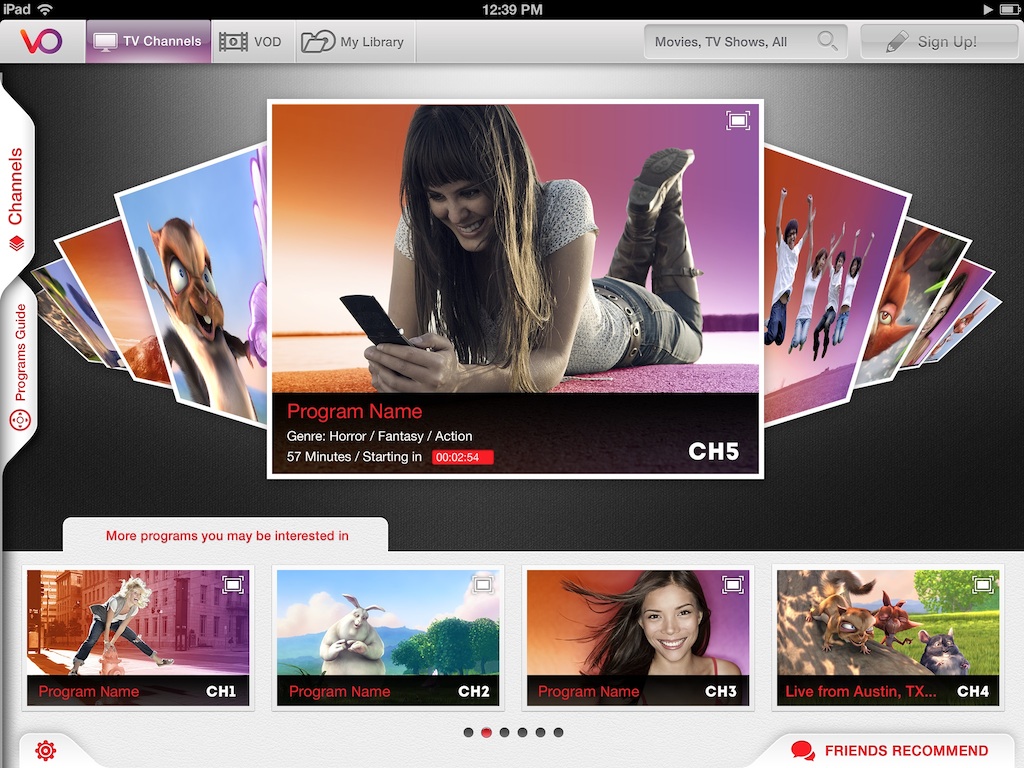Open the FRIENDS RECOMMEND panel
Viewport: 1024px width, 768px height.
pos(890,750)
